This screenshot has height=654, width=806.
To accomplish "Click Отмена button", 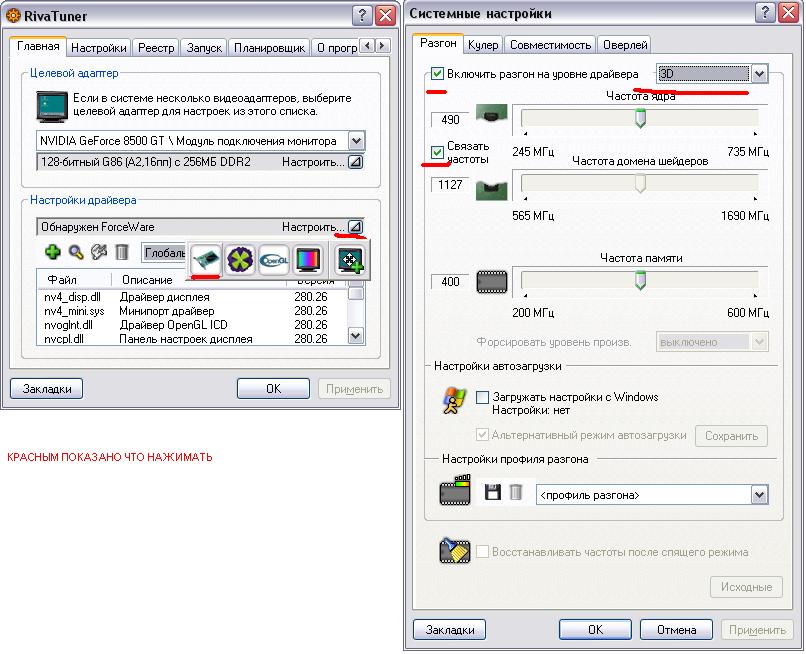I will point(676,630).
